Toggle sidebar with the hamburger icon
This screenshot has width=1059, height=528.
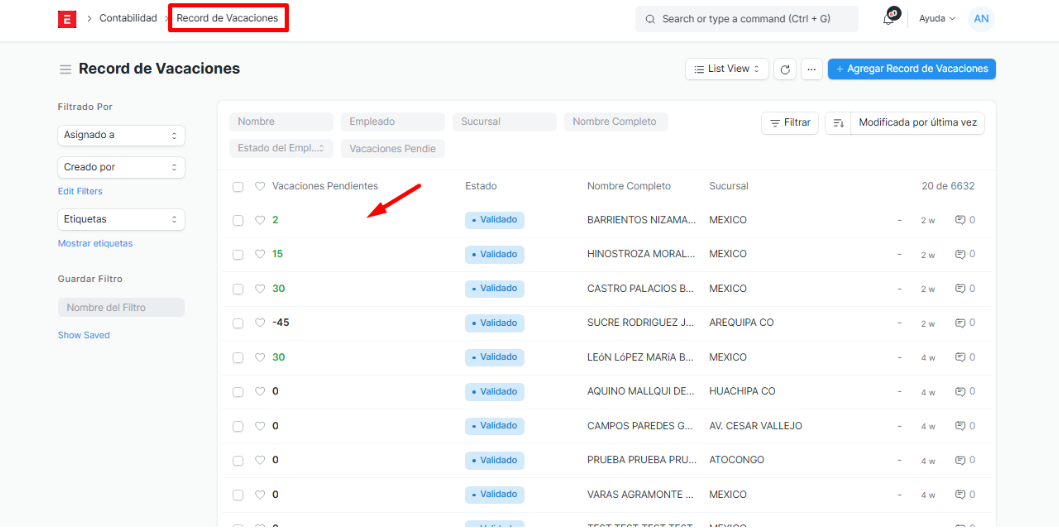[x=65, y=70]
